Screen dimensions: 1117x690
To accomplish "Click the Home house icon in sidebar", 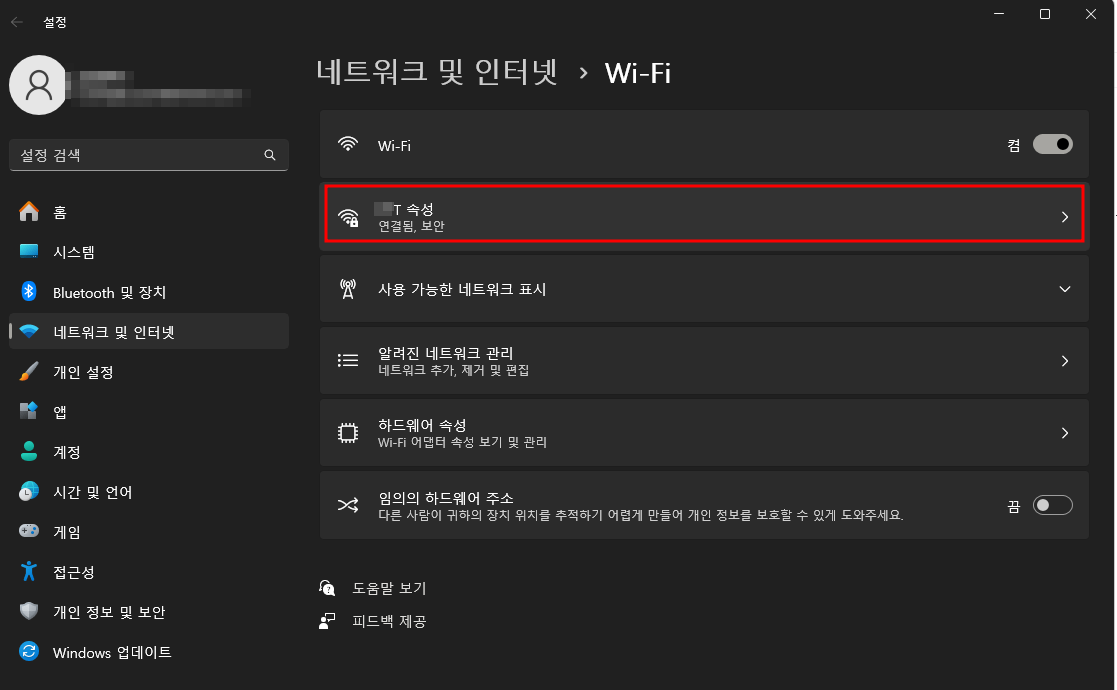I will [x=28, y=211].
